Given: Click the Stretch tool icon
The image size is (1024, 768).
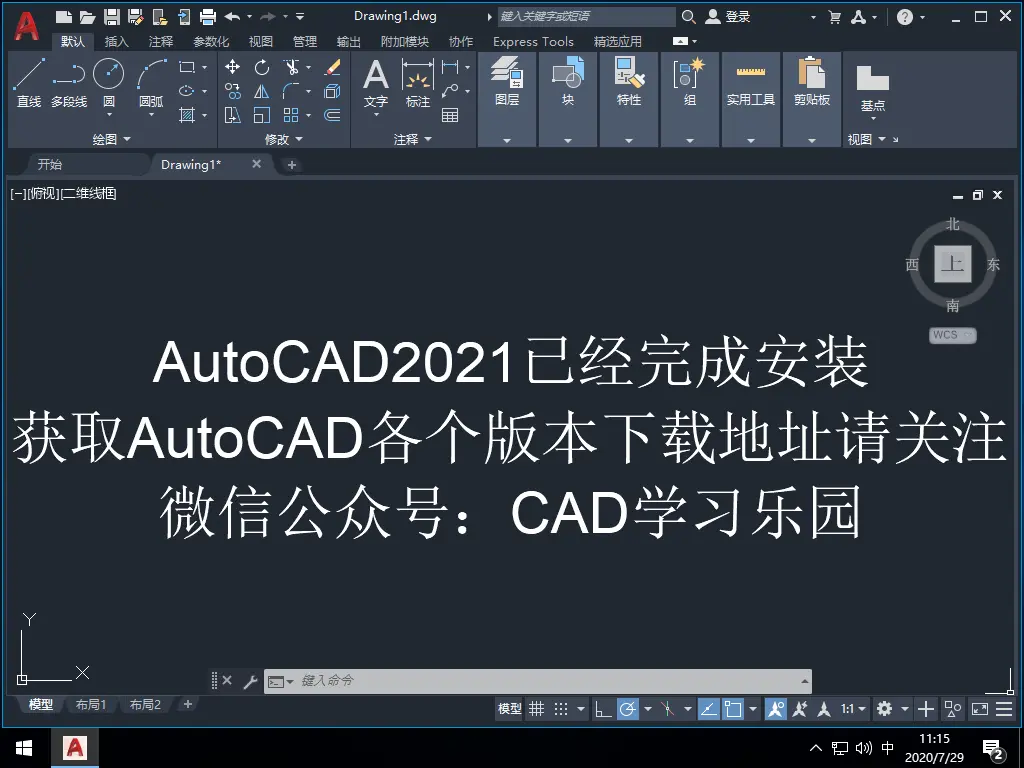Looking at the screenshot, I should [232, 116].
